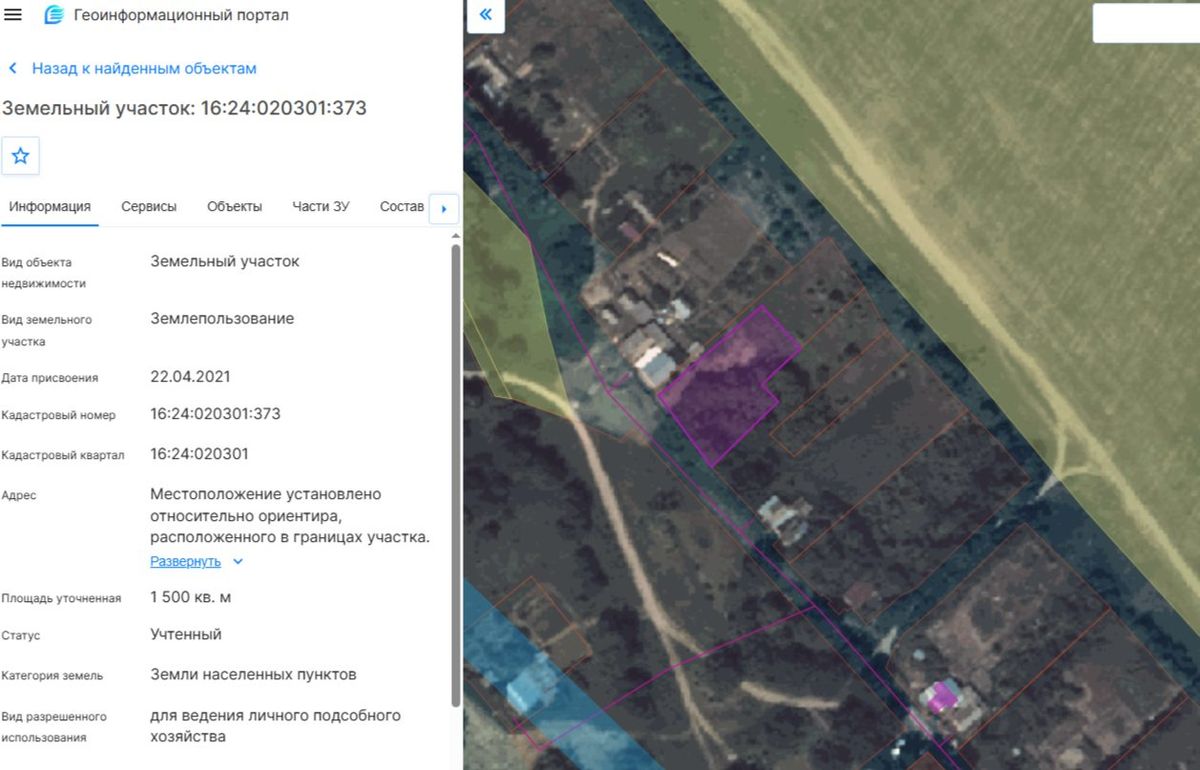Click the chevron next to Развернуть
The image size is (1200, 770).
pos(237,562)
